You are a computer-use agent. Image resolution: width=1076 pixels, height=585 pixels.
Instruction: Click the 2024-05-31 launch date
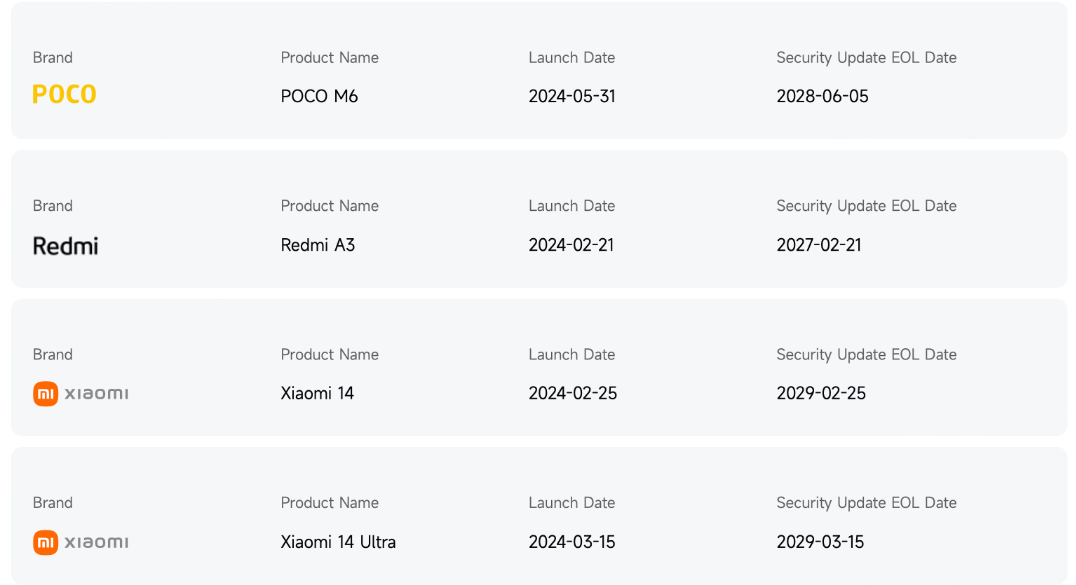pyautogui.click(x=572, y=97)
